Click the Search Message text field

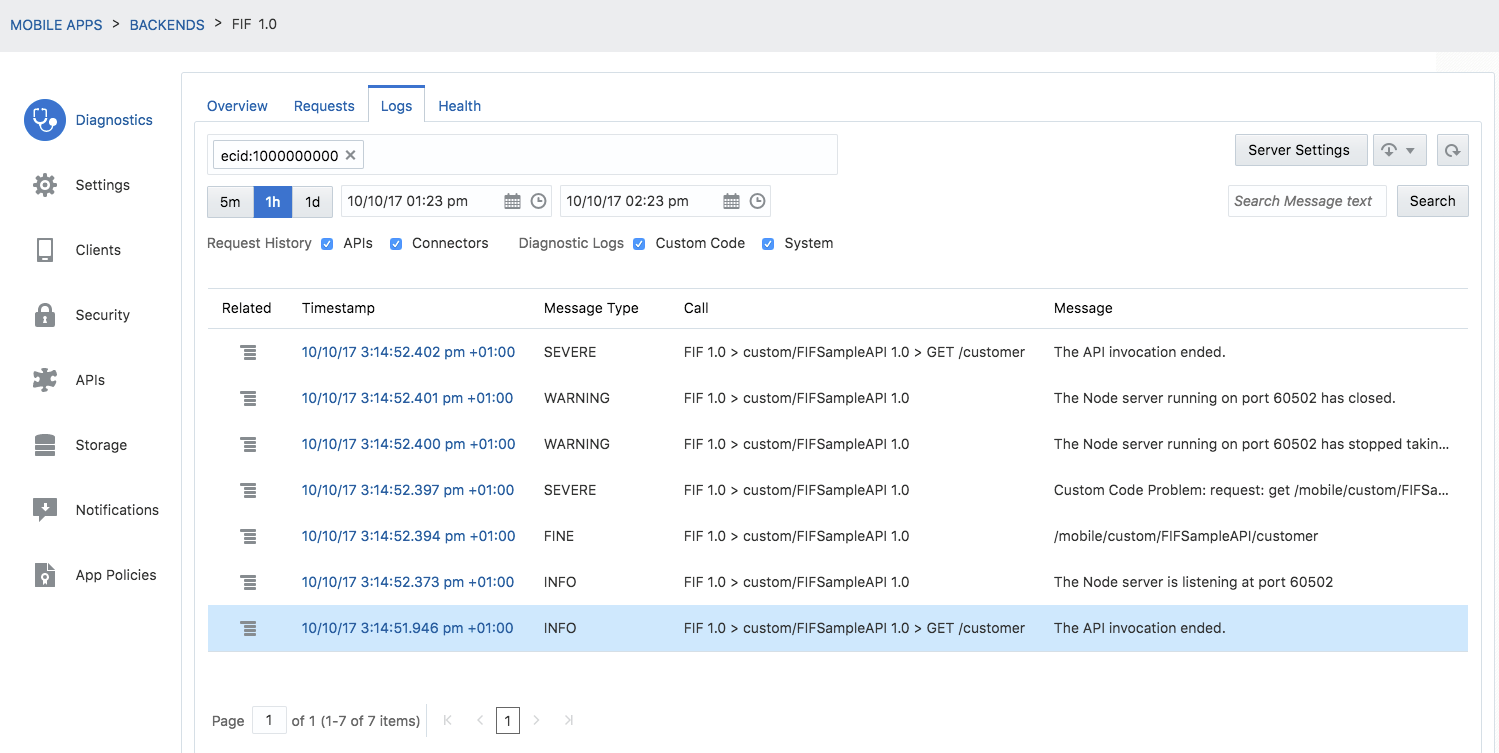point(1306,201)
